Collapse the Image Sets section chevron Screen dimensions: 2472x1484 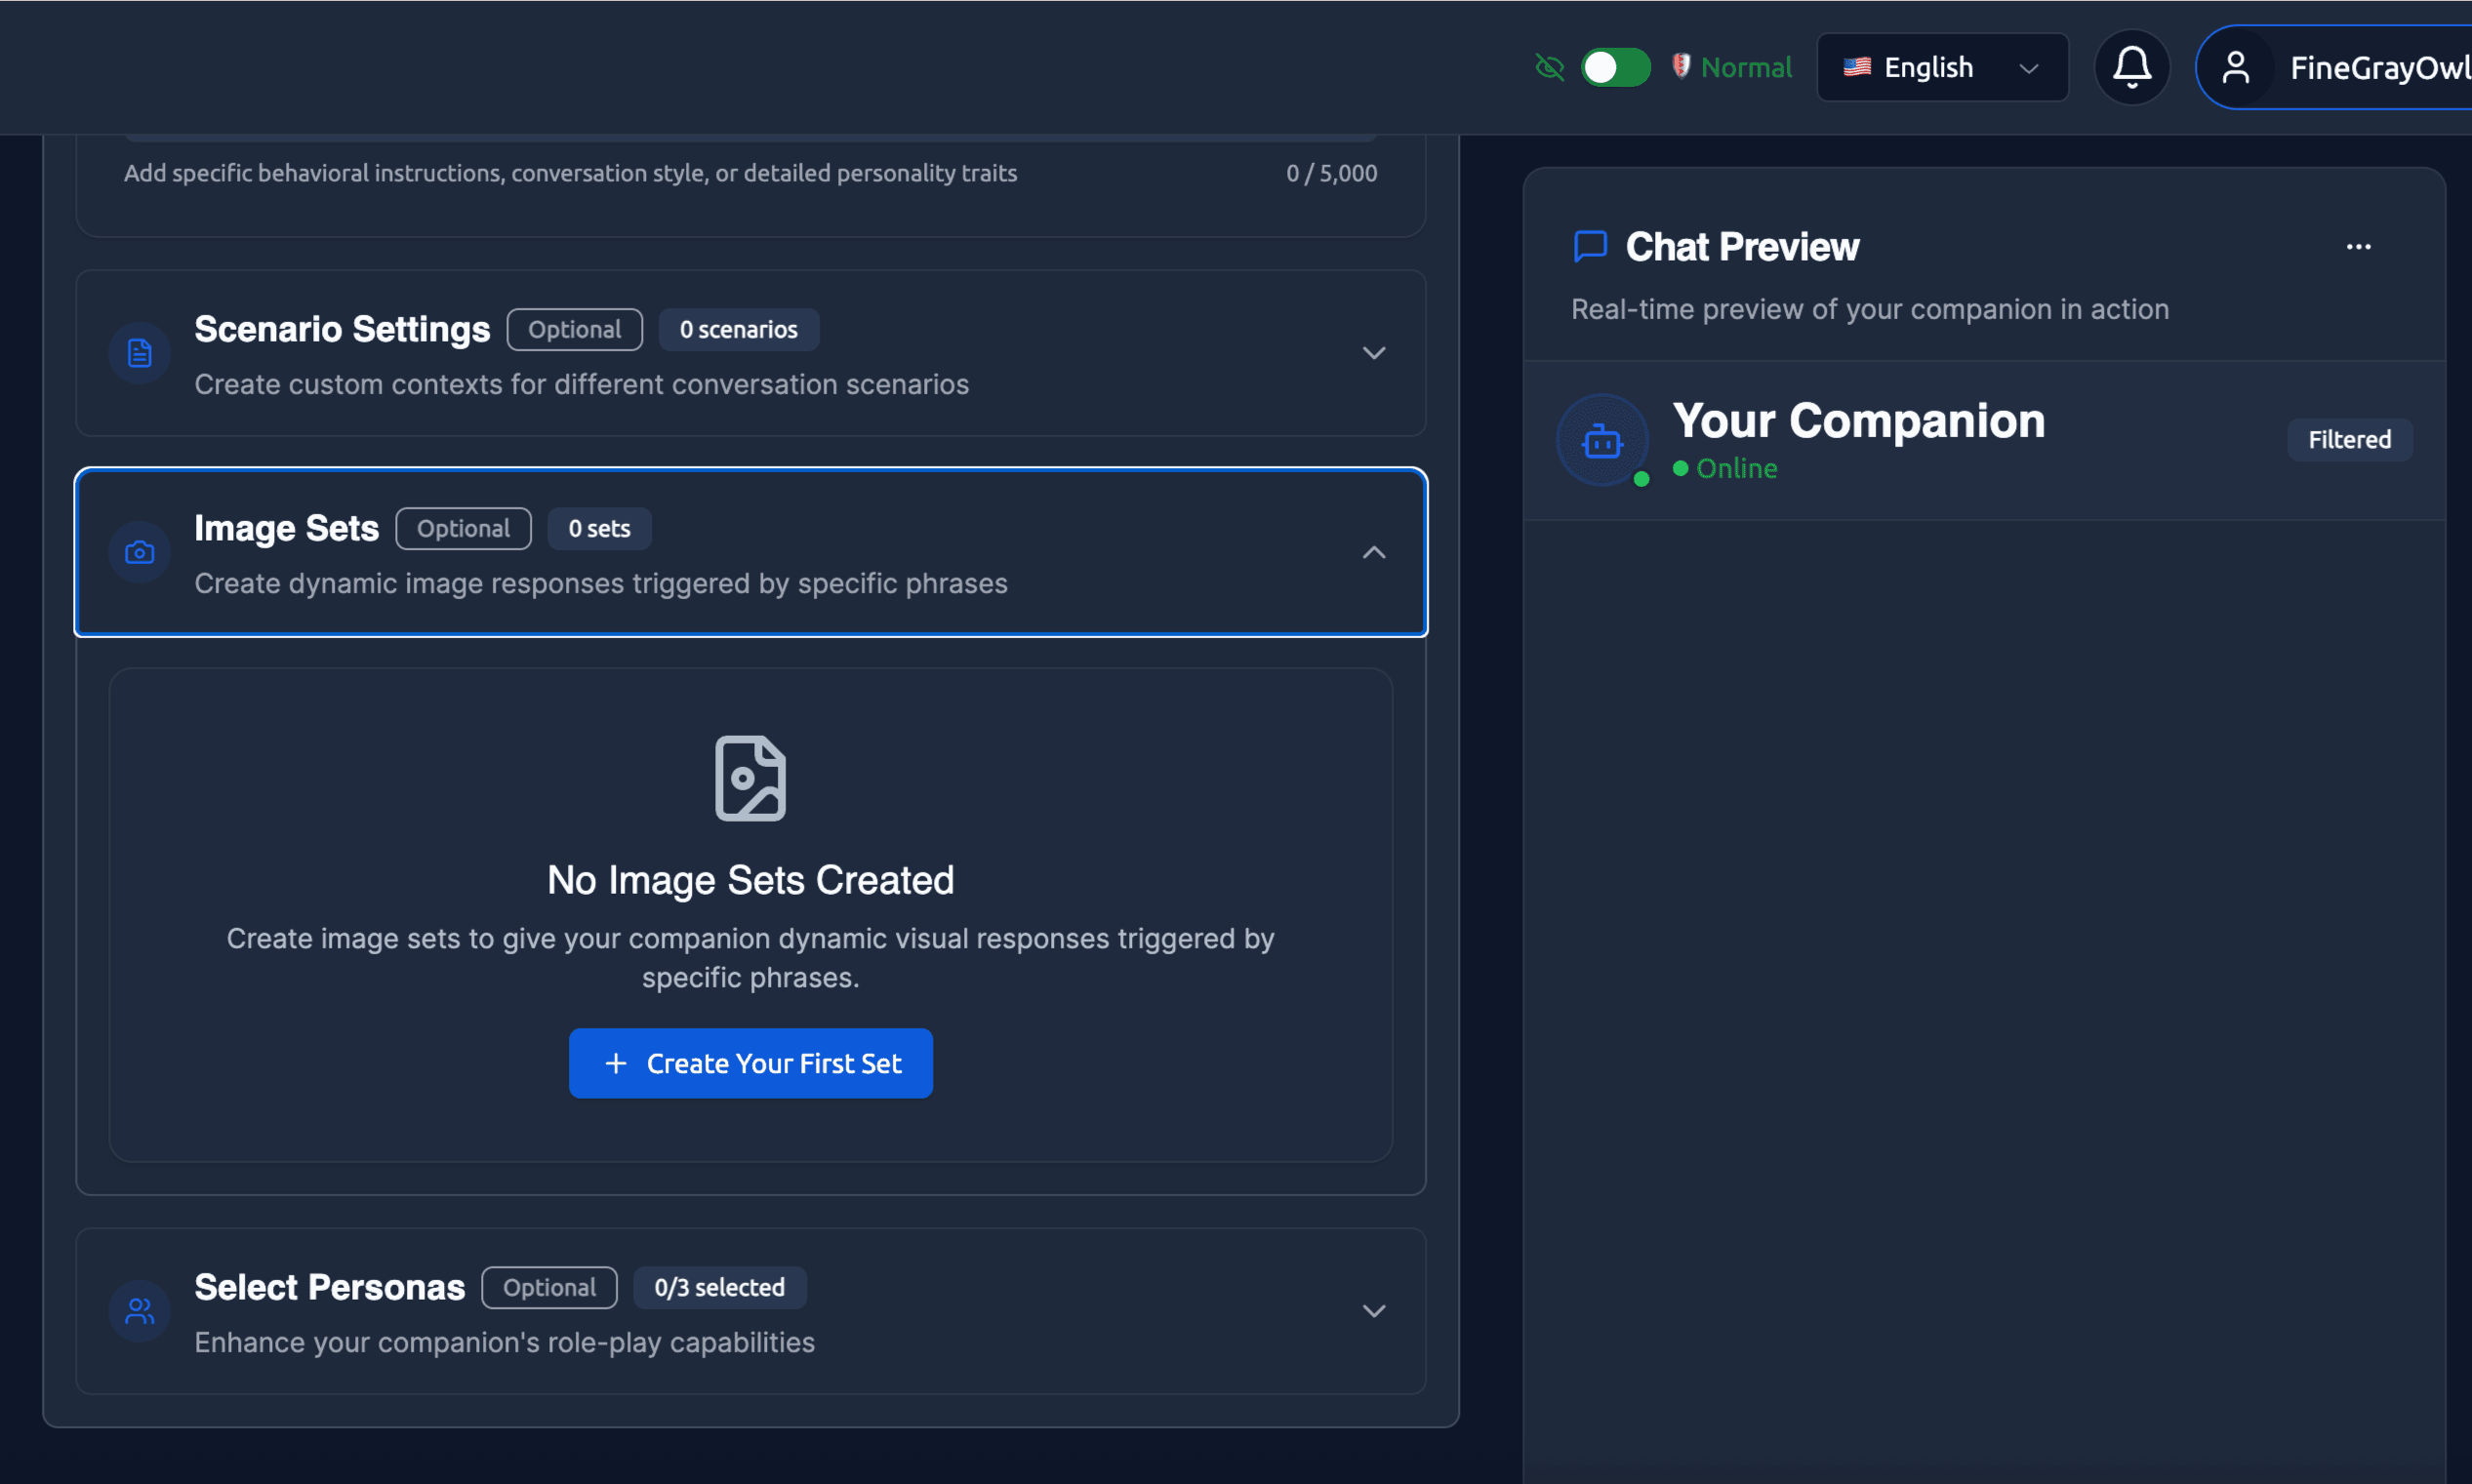pyautogui.click(x=1373, y=552)
